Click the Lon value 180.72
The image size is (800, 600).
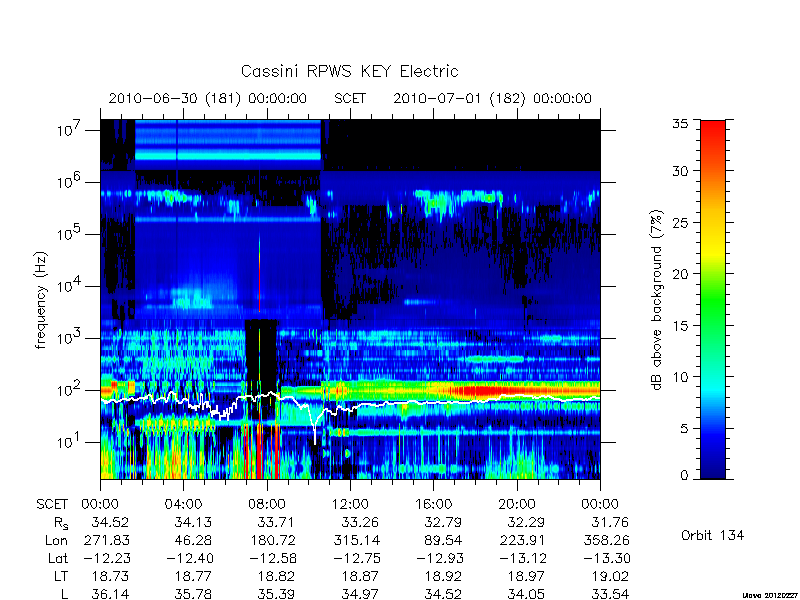[x=272, y=540]
